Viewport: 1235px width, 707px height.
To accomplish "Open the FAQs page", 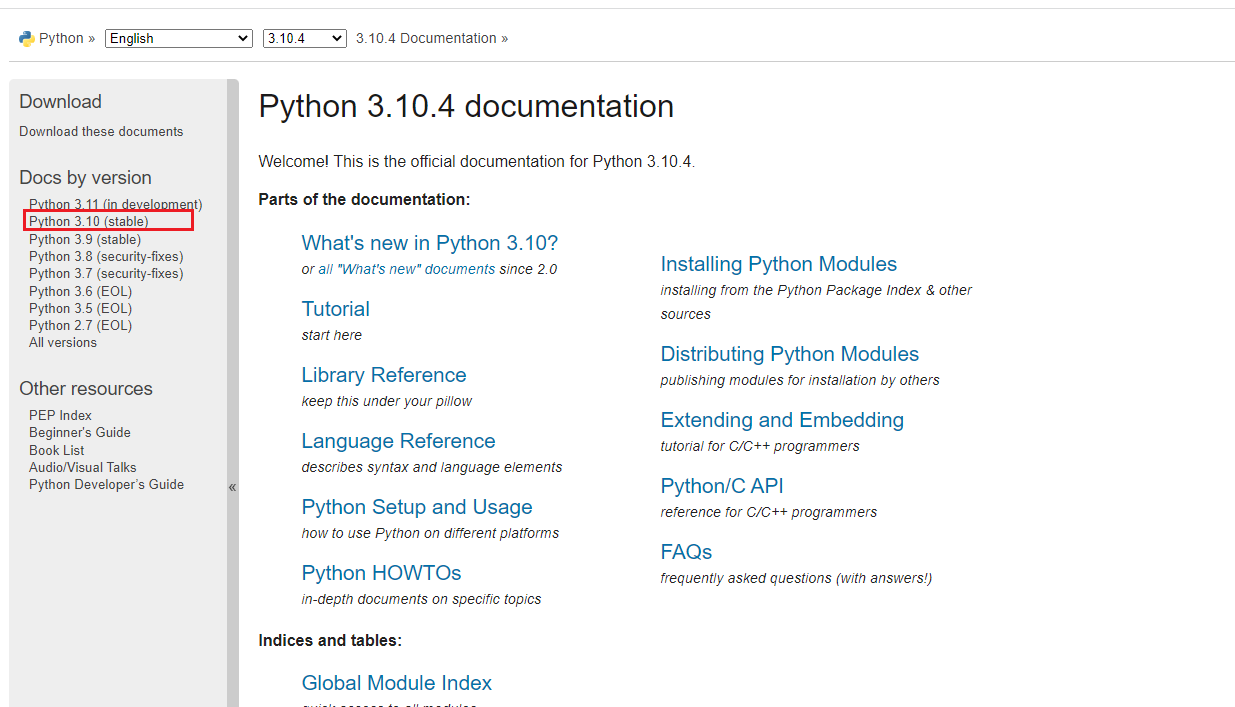I will (x=686, y=552).
